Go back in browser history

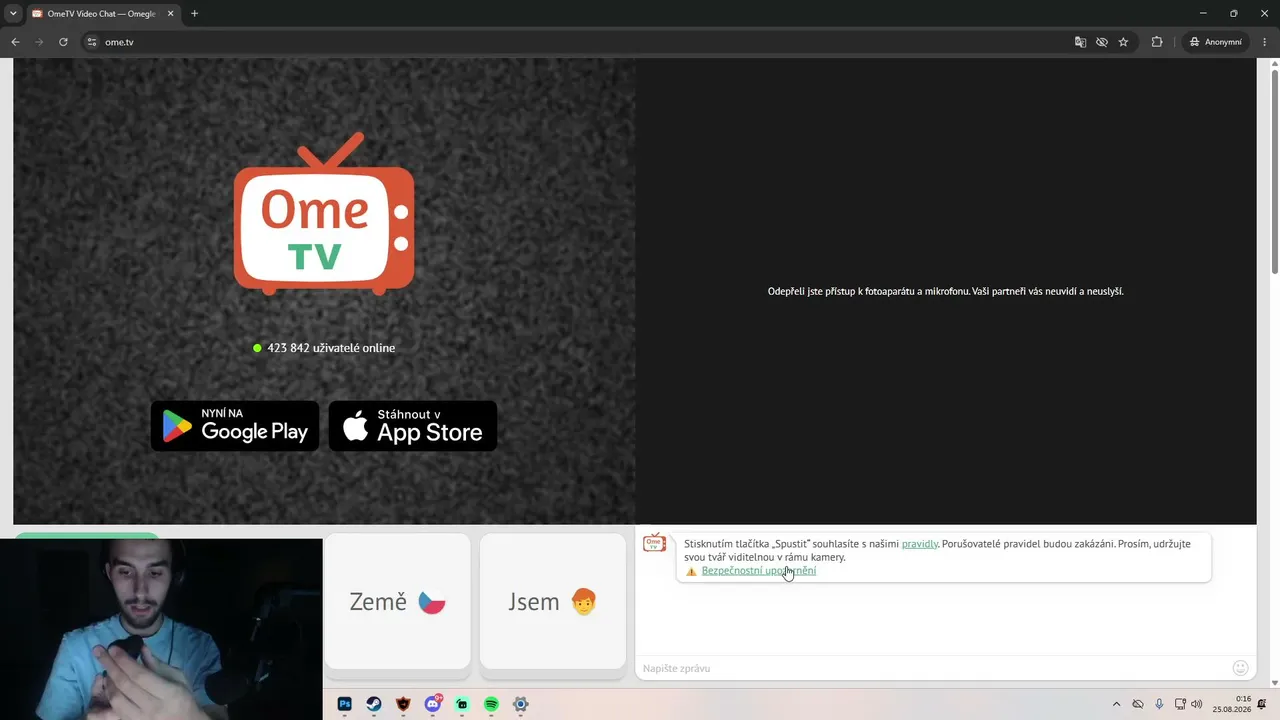pos(15,42)
